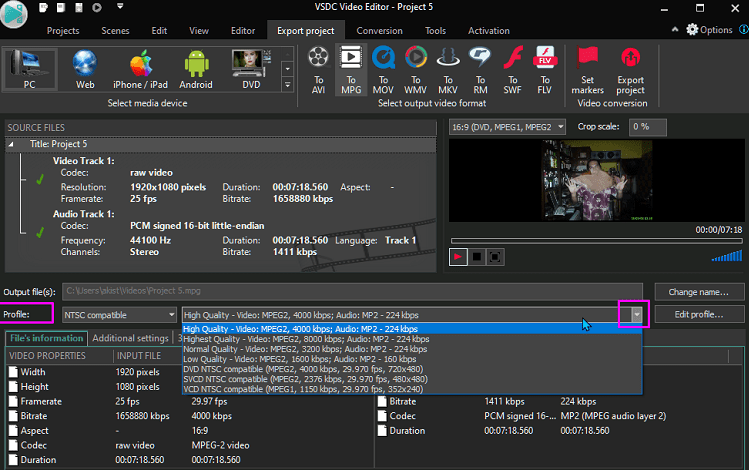Select To FLV output format
The width and height of the screenshot is (749, 470).
(545, 70)
